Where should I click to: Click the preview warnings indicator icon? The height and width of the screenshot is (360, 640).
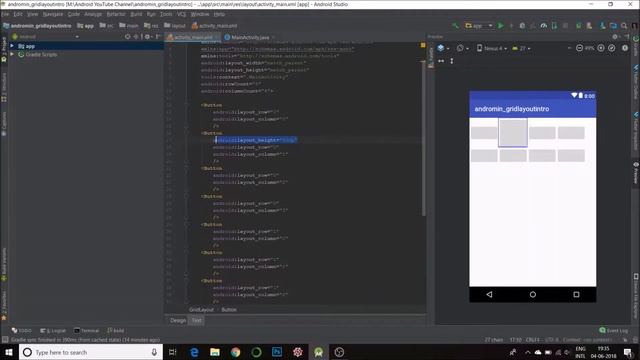pyautogui.click(x=625, y=48)
